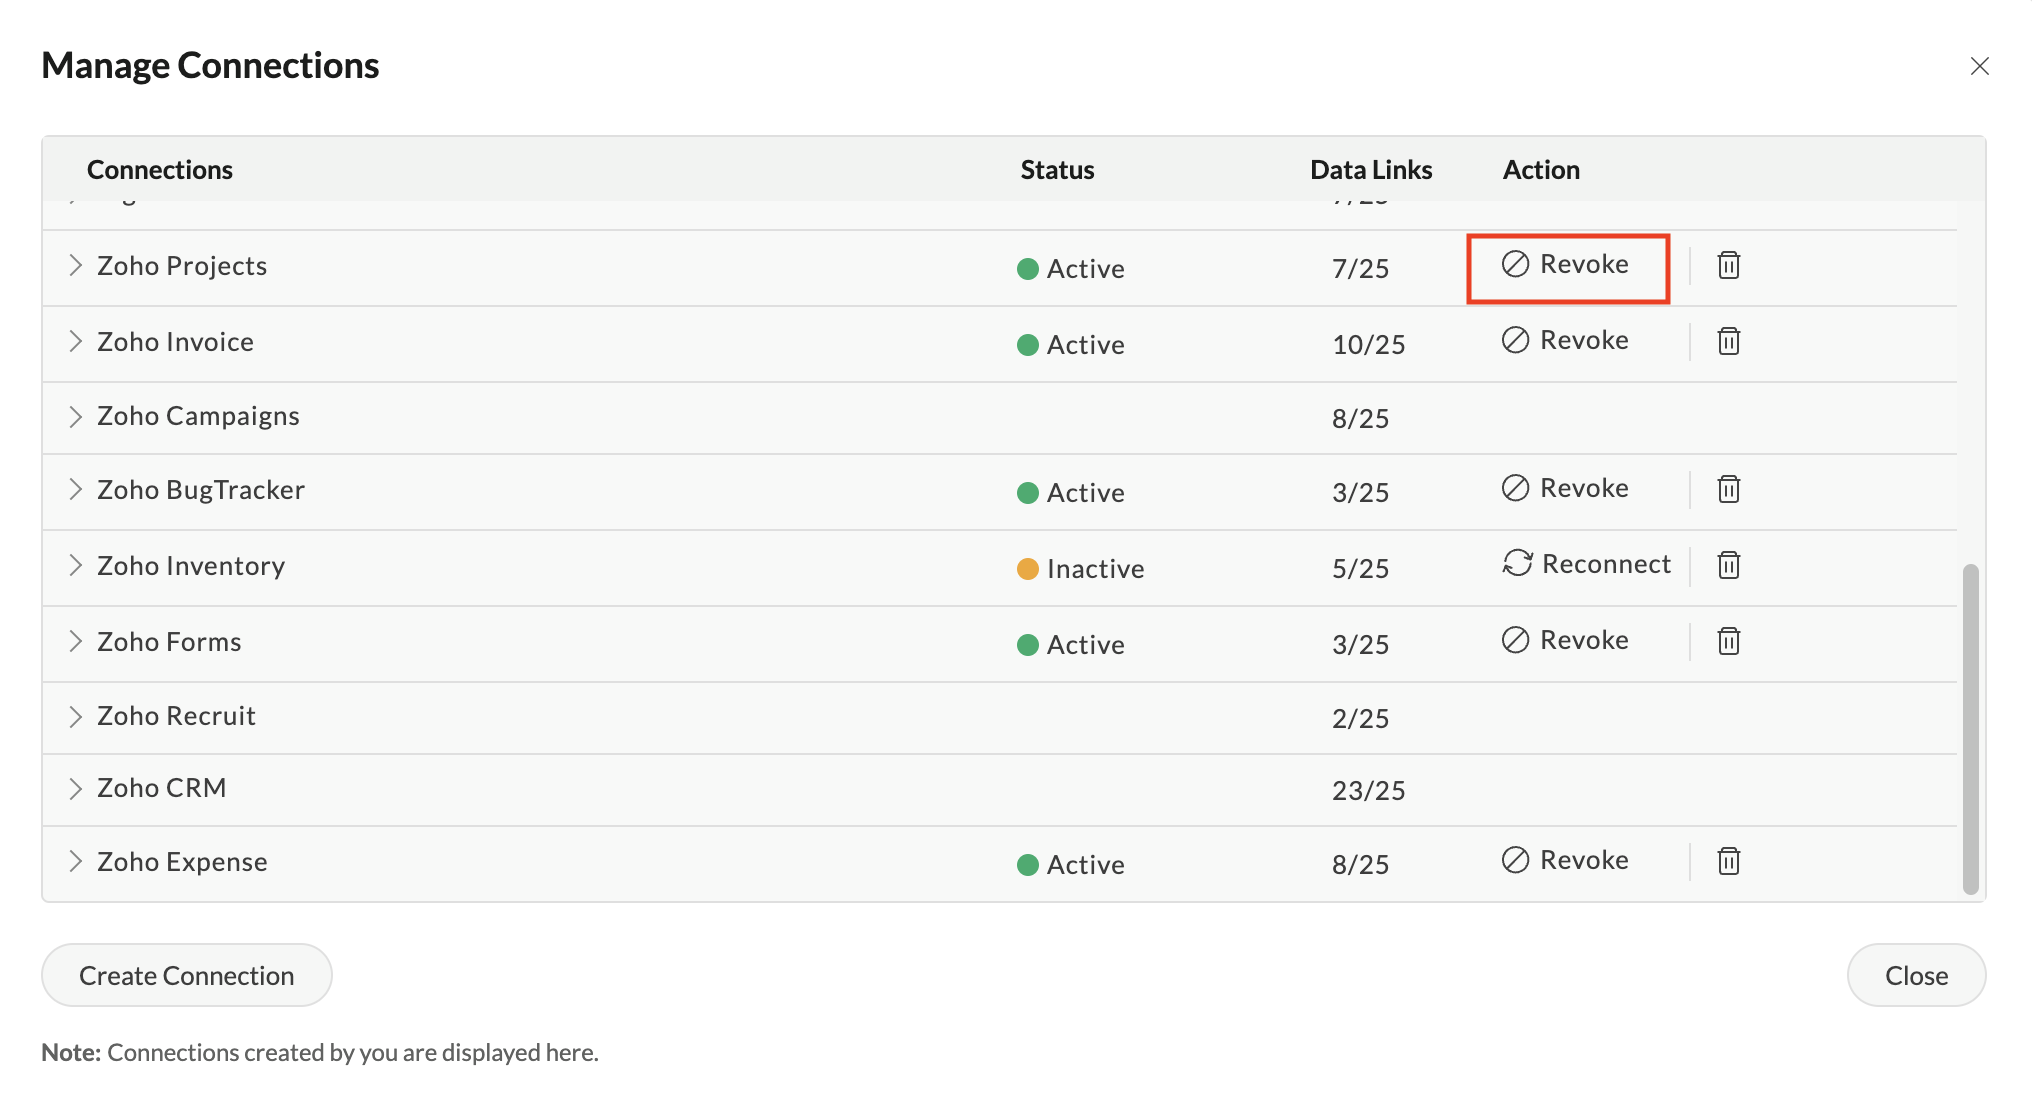Reconnect the Zoho Inventory connection
2032x1106 pixels.
(x=1587, y=564)
